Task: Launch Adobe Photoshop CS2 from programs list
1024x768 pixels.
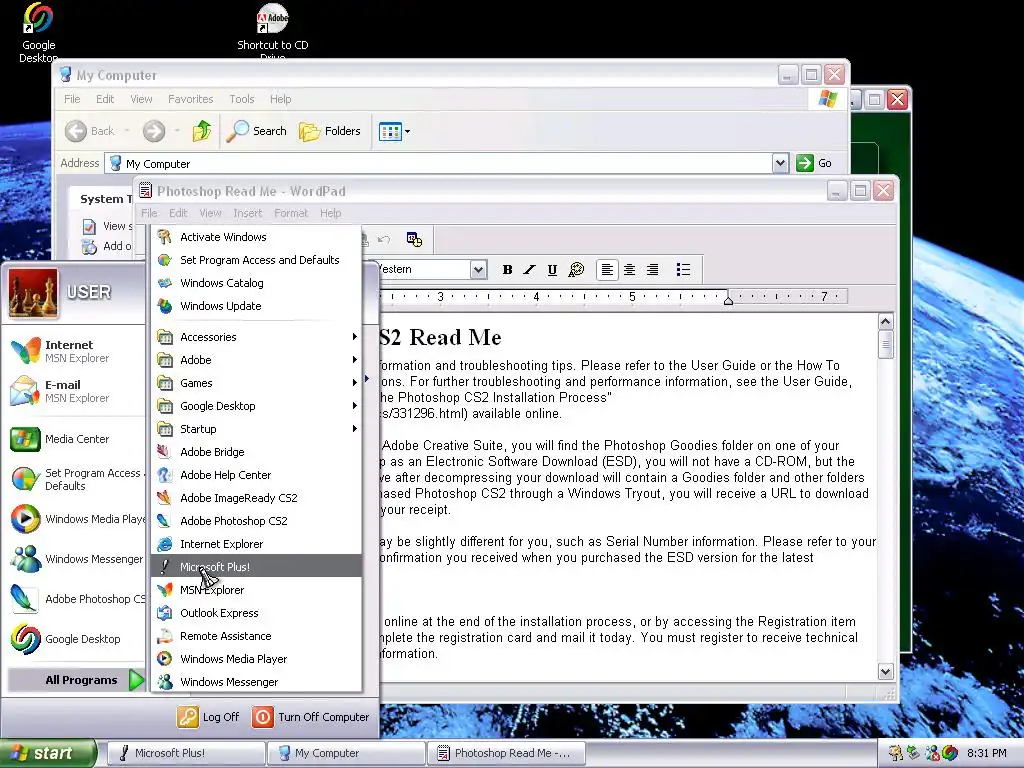Action: (x=257, y=520)
